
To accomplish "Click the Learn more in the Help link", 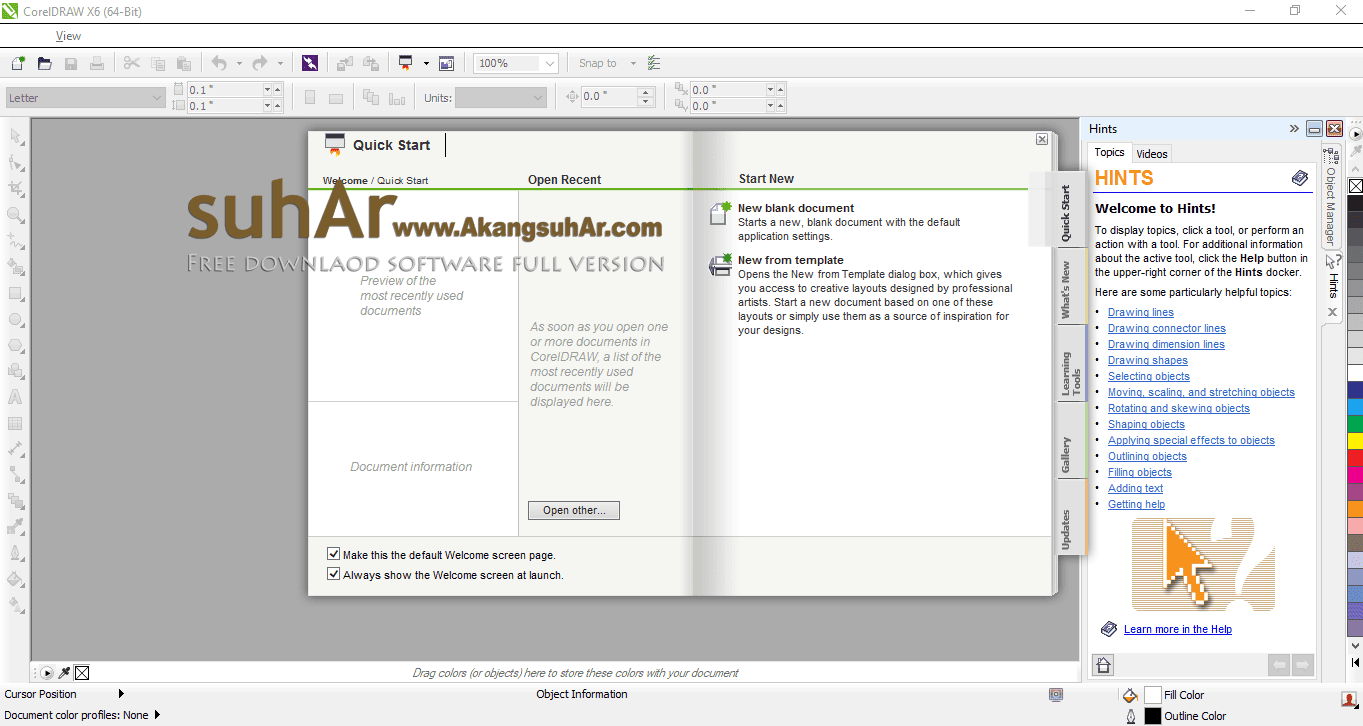I will tap(1178, 629).
